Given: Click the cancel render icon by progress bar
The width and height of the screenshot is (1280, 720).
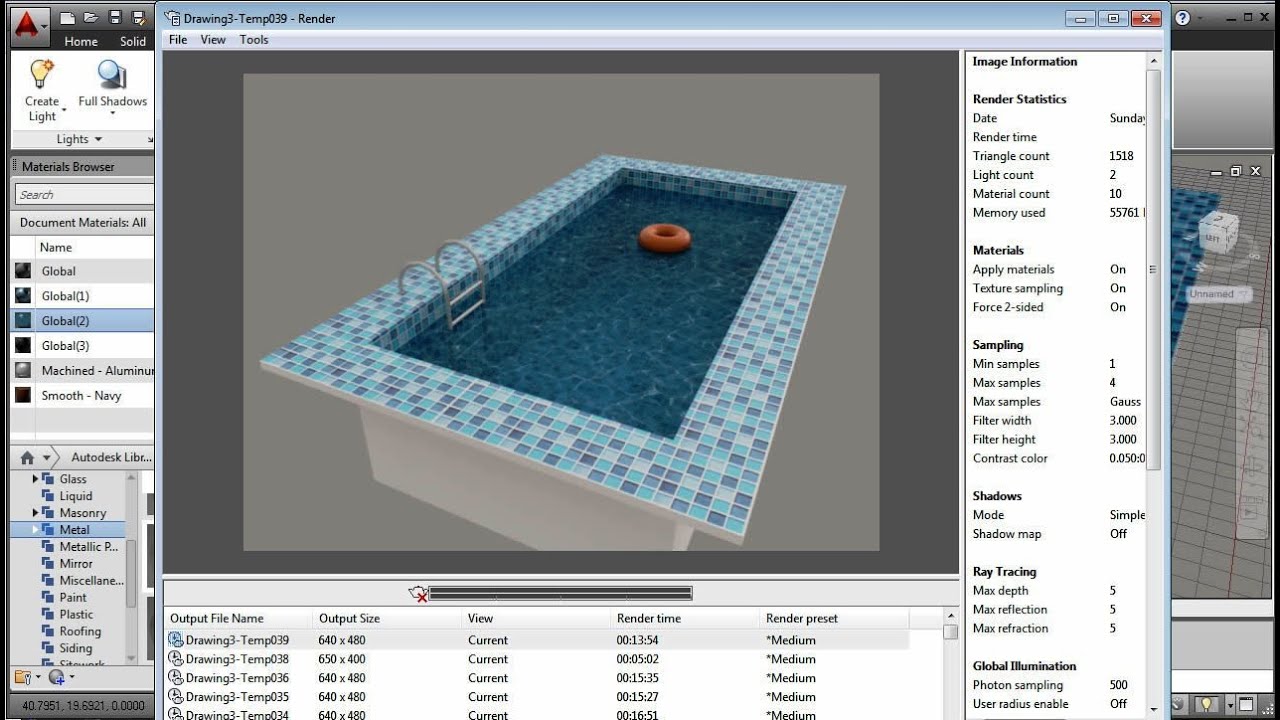Looking at the screenshot, I should [x=418, y=594].
